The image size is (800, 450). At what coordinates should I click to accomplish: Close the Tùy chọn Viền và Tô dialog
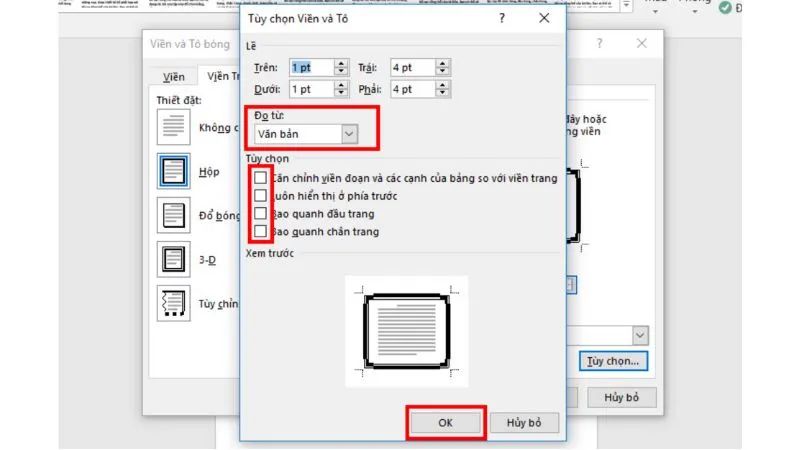[544, 18]
